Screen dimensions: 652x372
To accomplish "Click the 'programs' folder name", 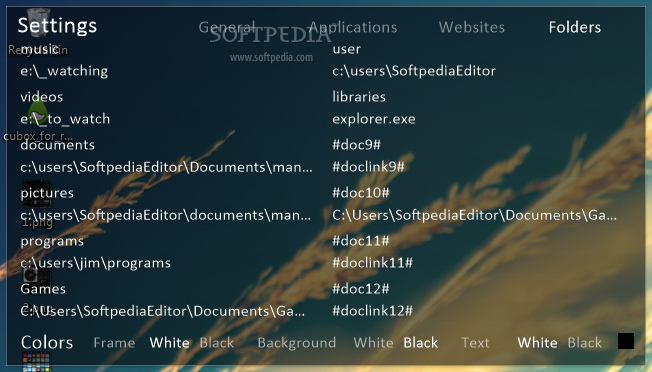I will 52,241.
